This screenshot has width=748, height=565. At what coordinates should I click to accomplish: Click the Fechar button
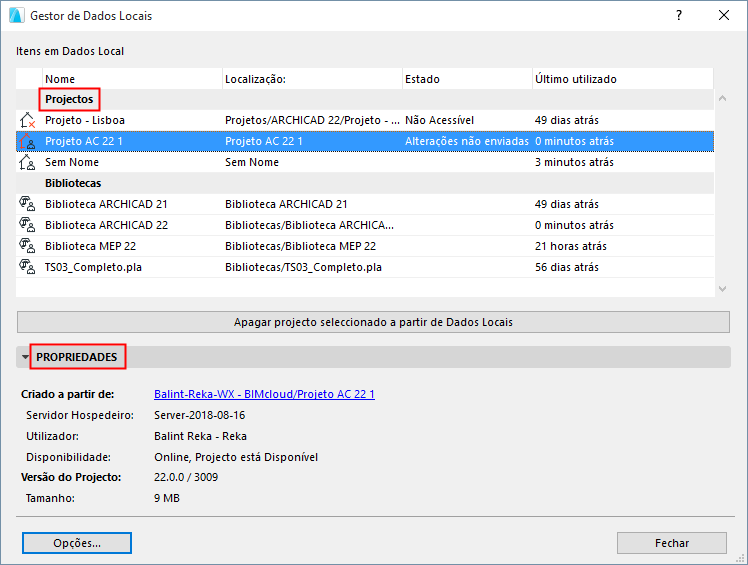(672, 543)
